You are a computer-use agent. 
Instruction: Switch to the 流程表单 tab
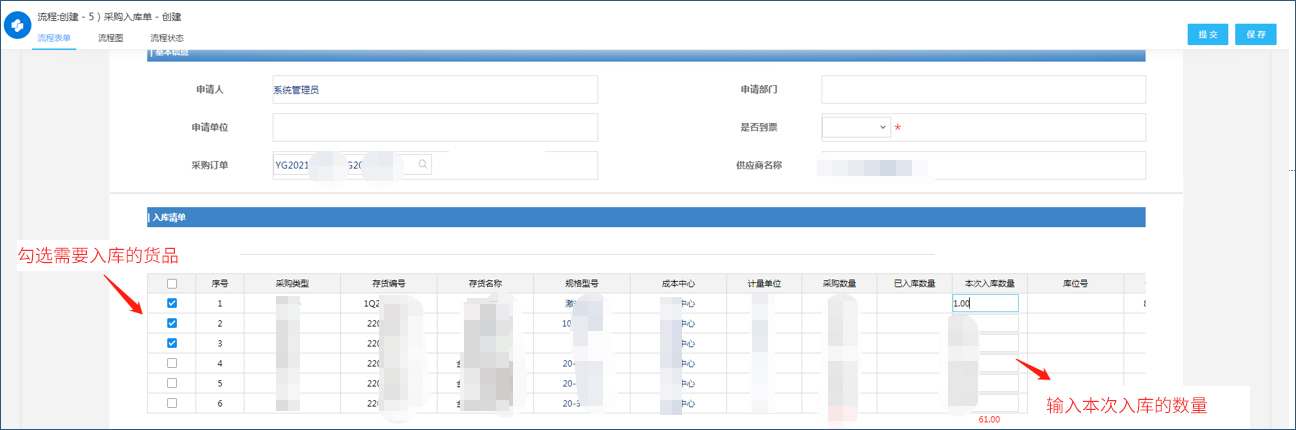pos(54,38)
